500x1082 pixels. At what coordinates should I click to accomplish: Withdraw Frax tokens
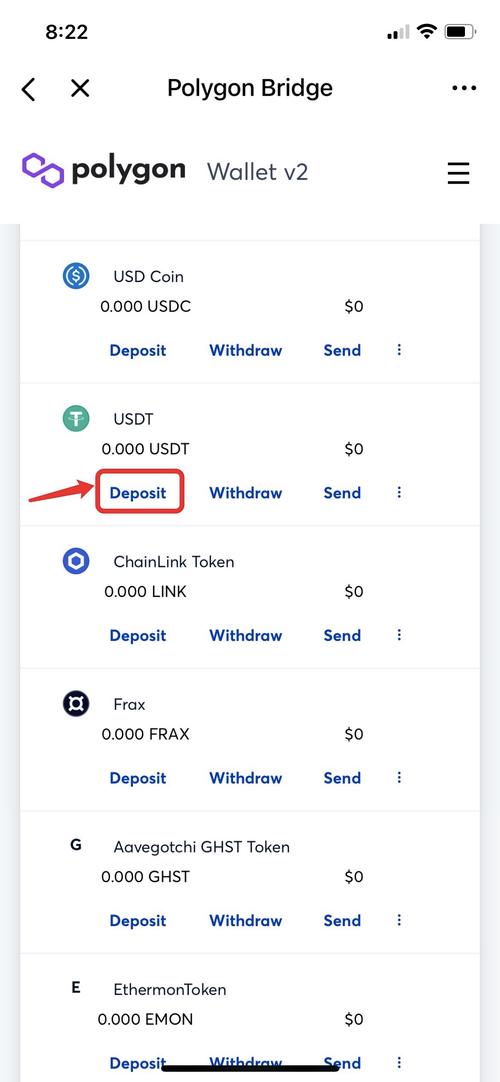click(246, 778)
